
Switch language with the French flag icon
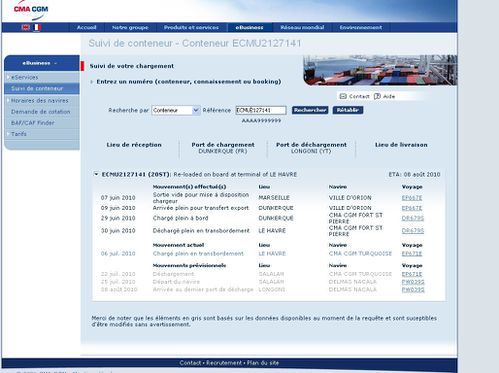coord(37,27)
